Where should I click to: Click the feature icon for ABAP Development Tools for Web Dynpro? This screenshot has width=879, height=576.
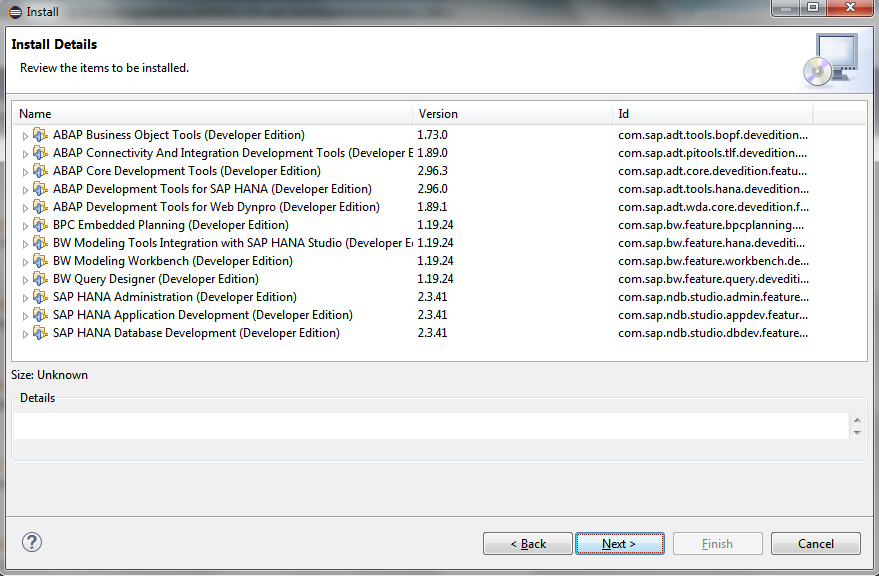(x=40, y=206)
